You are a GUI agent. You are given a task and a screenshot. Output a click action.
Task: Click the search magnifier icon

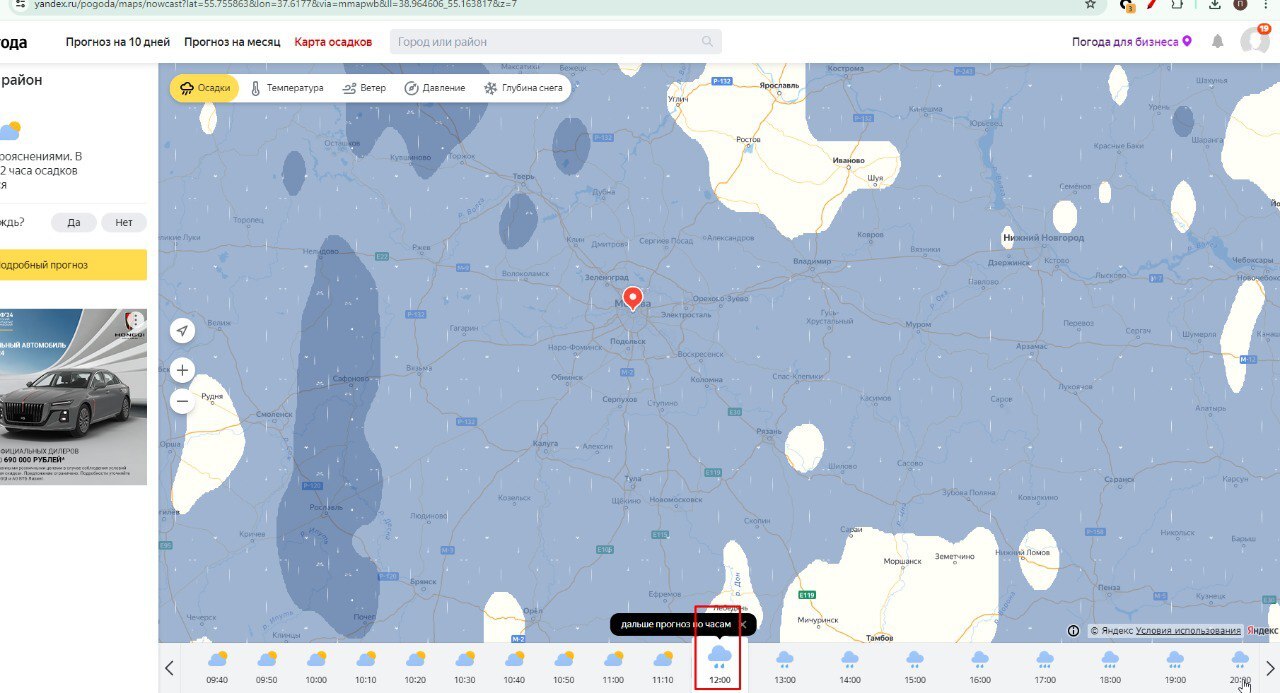tap(708, 42)
